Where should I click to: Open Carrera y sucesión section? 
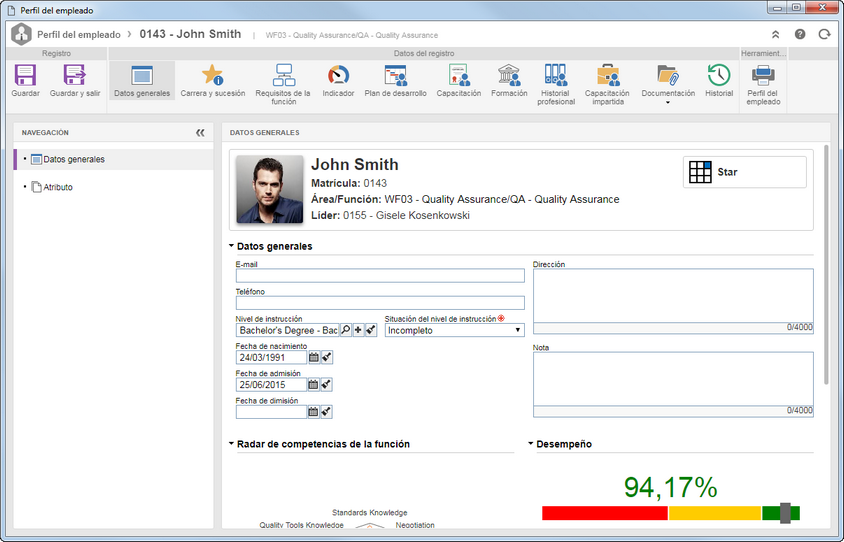(x=213, y=81)
